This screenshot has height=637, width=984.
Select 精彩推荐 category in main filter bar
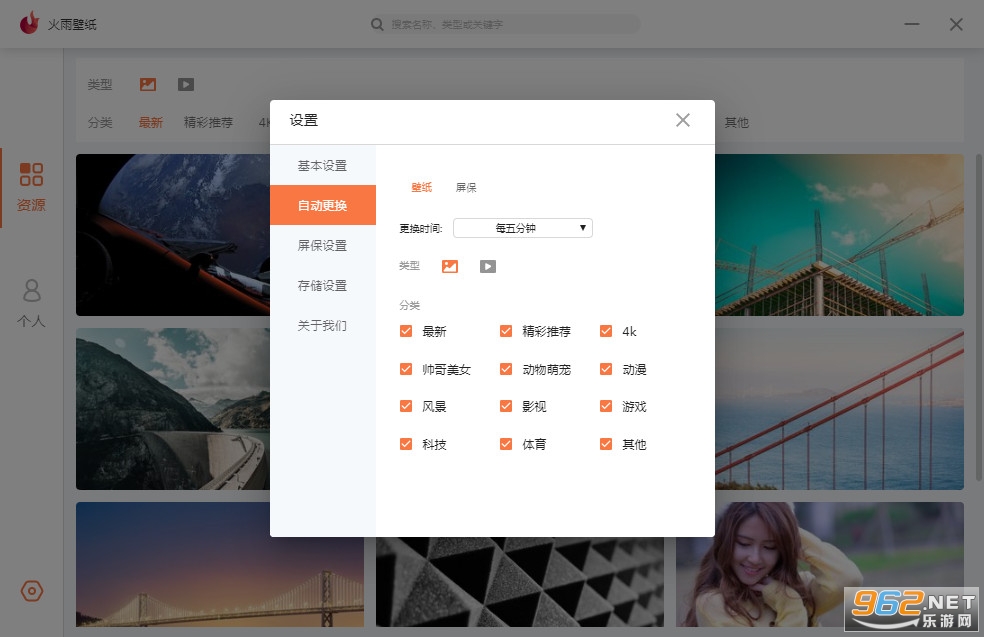coord(208,122)
